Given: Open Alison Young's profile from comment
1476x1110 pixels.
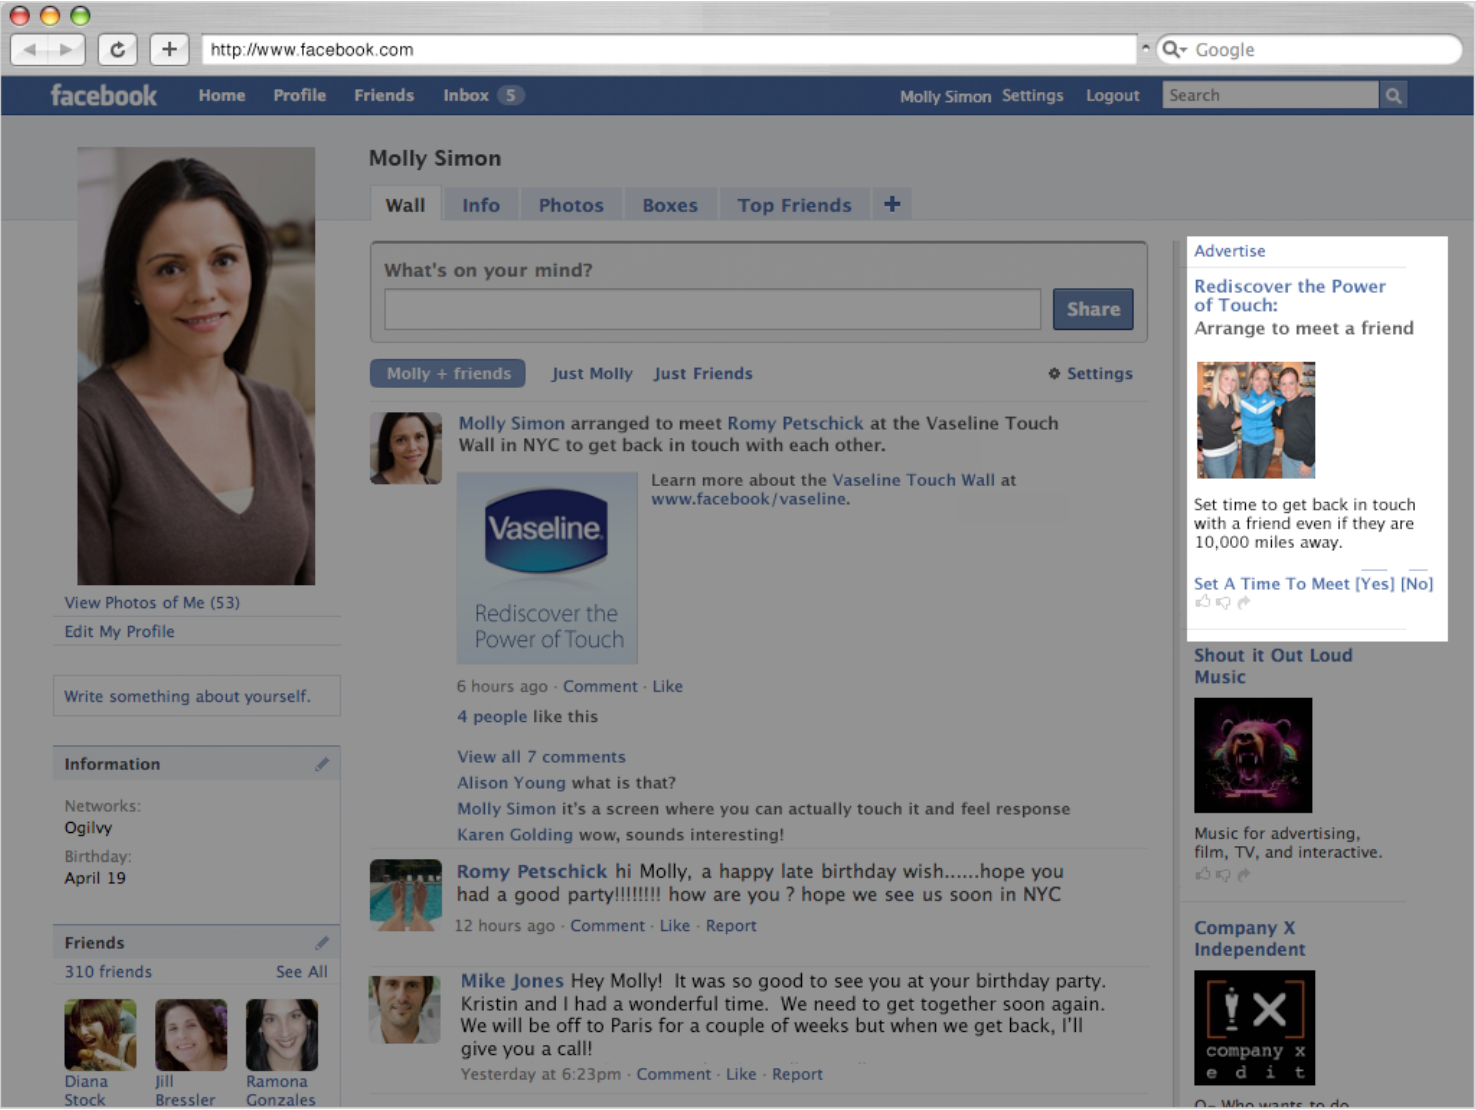Looking at the screenshot, I should 511,783.
